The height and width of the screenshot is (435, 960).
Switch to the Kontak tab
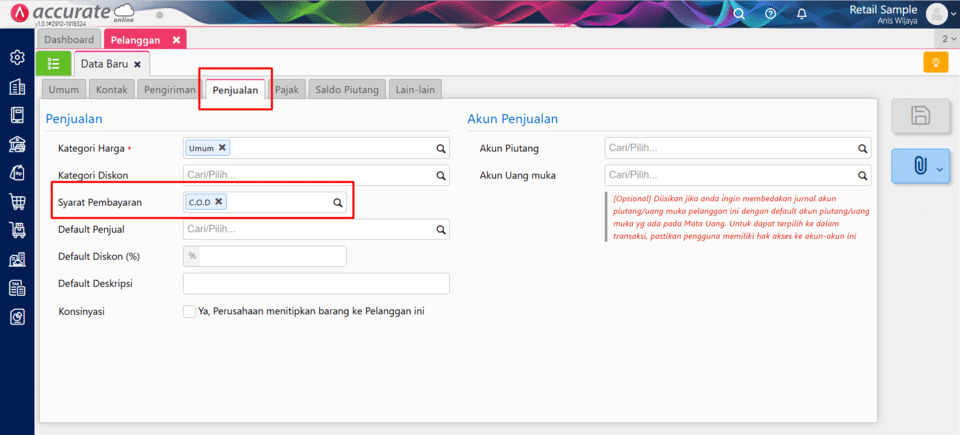(x=111, y=89)
